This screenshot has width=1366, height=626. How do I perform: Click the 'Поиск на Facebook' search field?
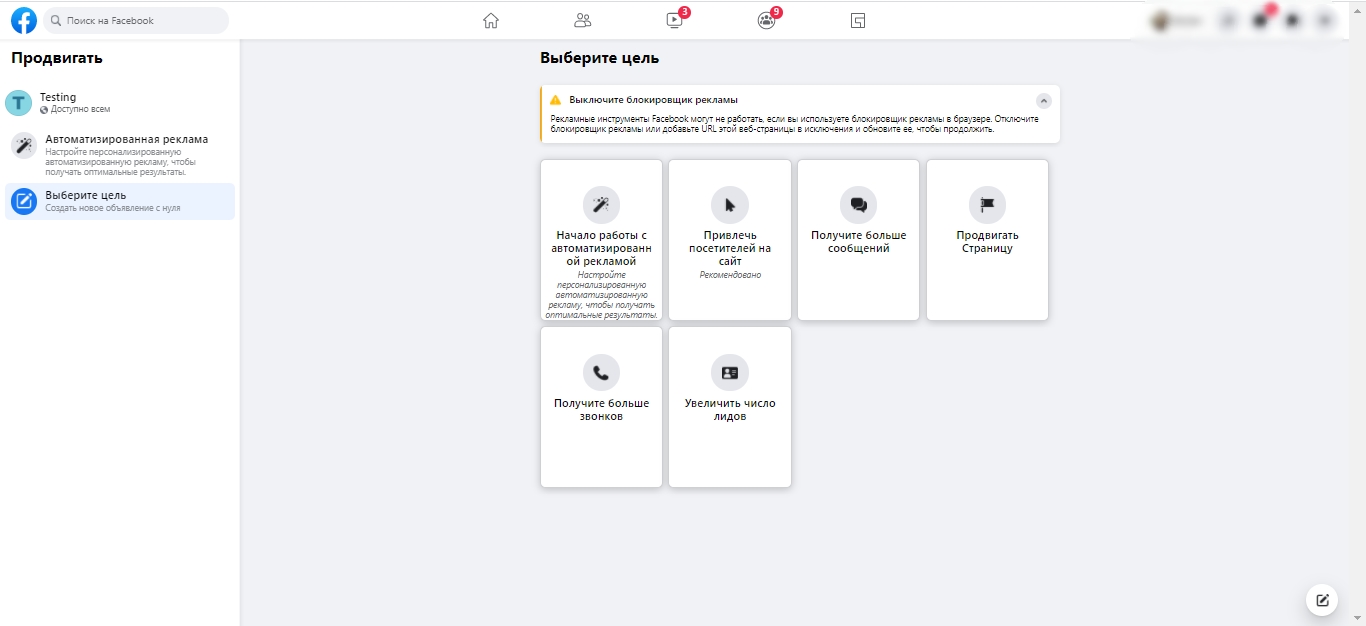pos(136,20)
